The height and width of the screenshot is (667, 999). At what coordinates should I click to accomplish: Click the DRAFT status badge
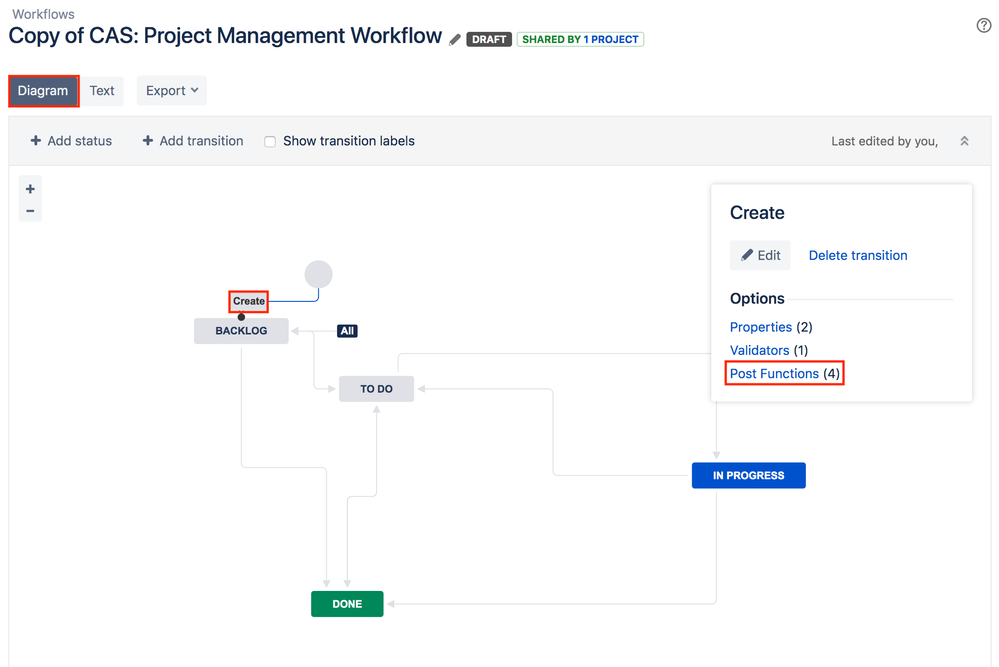point(489,39)
